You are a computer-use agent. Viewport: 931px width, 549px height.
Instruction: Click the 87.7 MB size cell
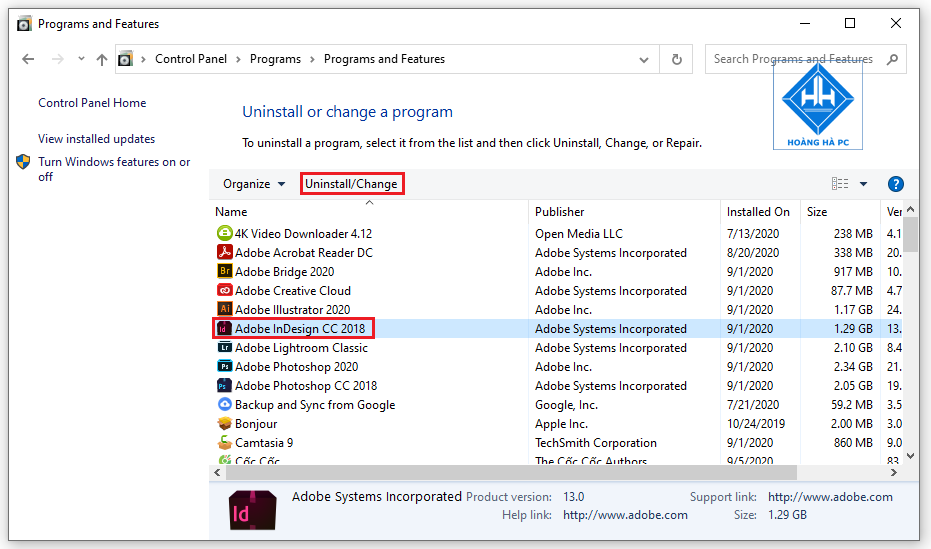pos(851,291)
